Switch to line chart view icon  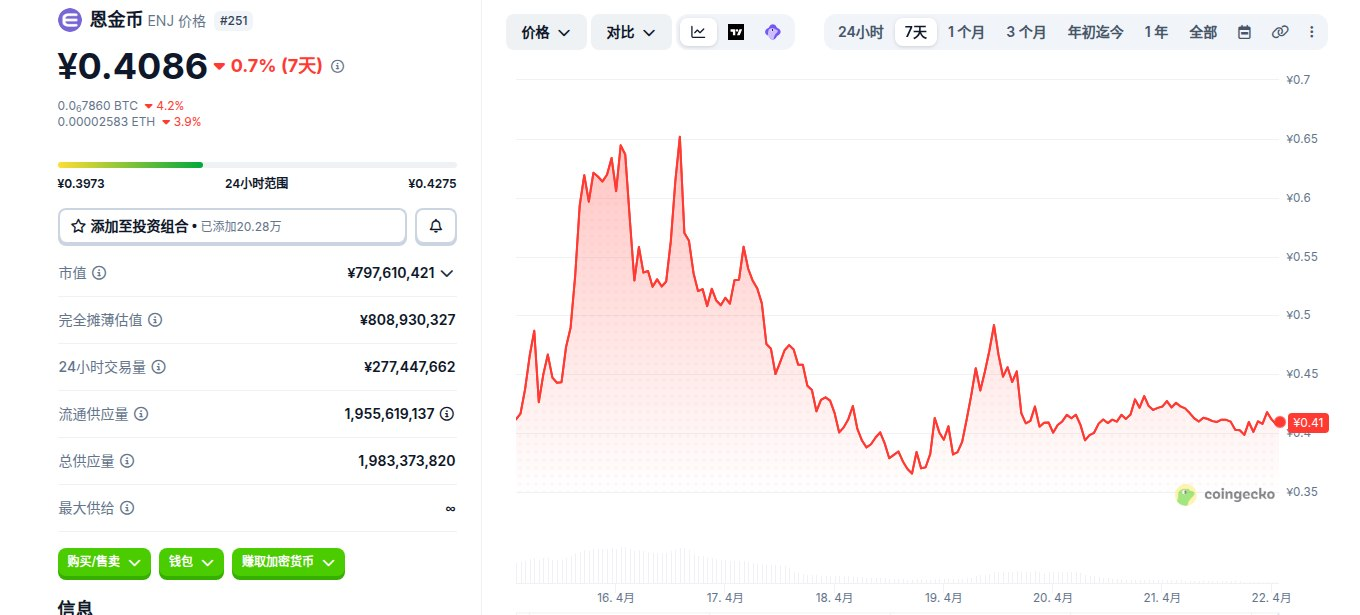(x=698, y=32)
